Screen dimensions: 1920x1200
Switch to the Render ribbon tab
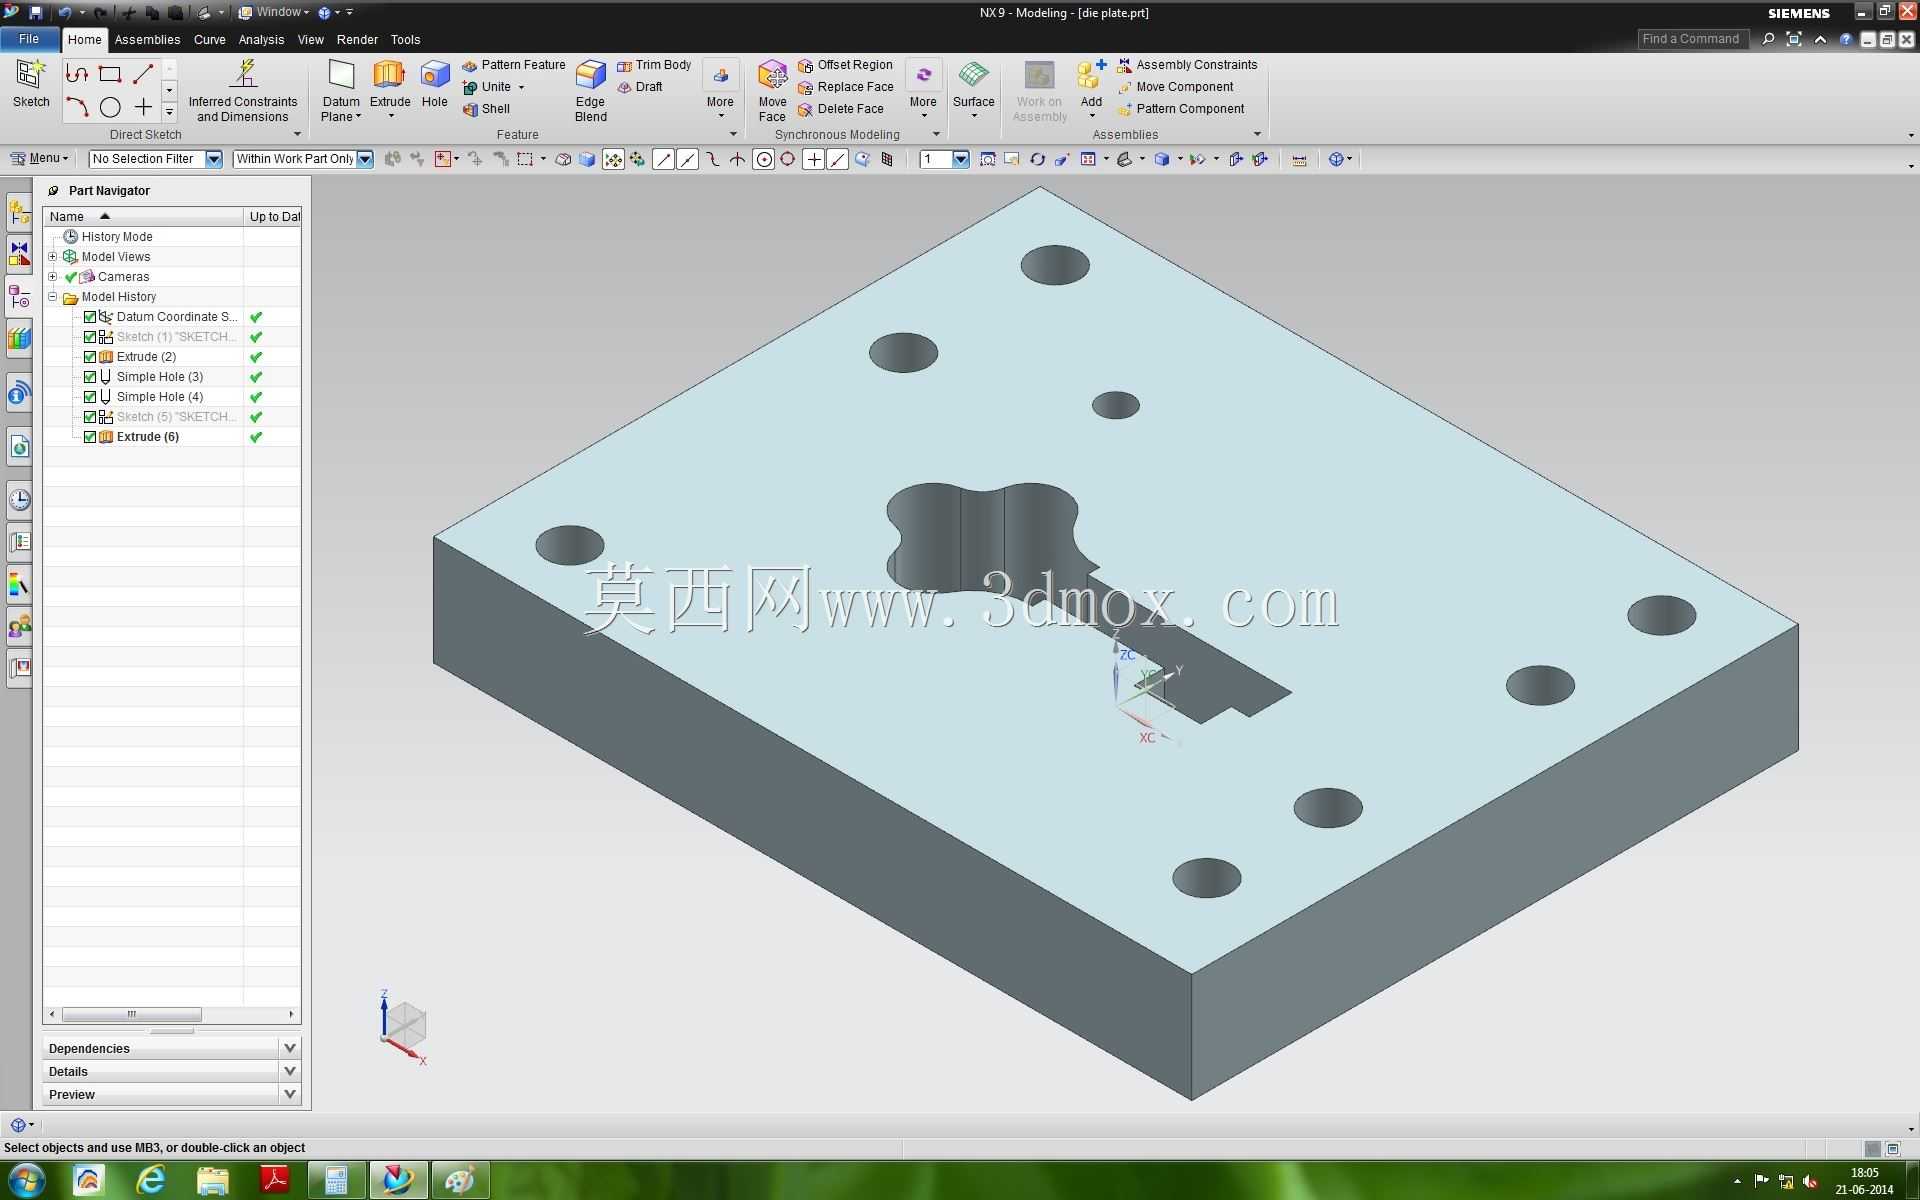pos(357,40)
